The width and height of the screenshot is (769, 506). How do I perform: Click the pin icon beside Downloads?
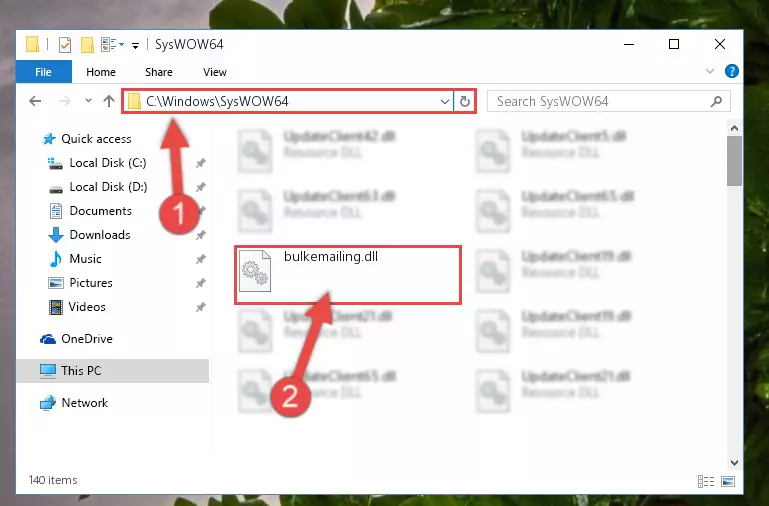click(x=201, y=235)
